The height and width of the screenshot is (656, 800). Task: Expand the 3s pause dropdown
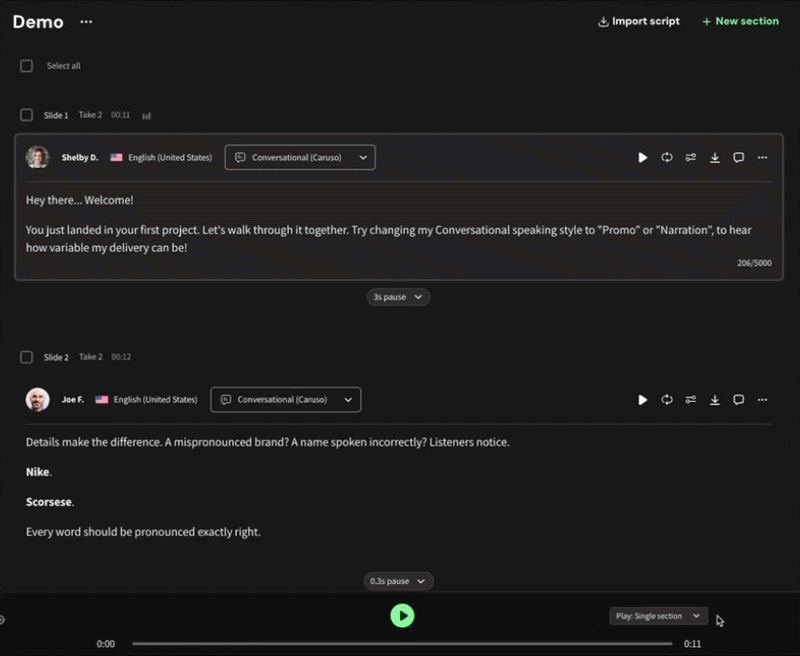[x=399, y=297]
